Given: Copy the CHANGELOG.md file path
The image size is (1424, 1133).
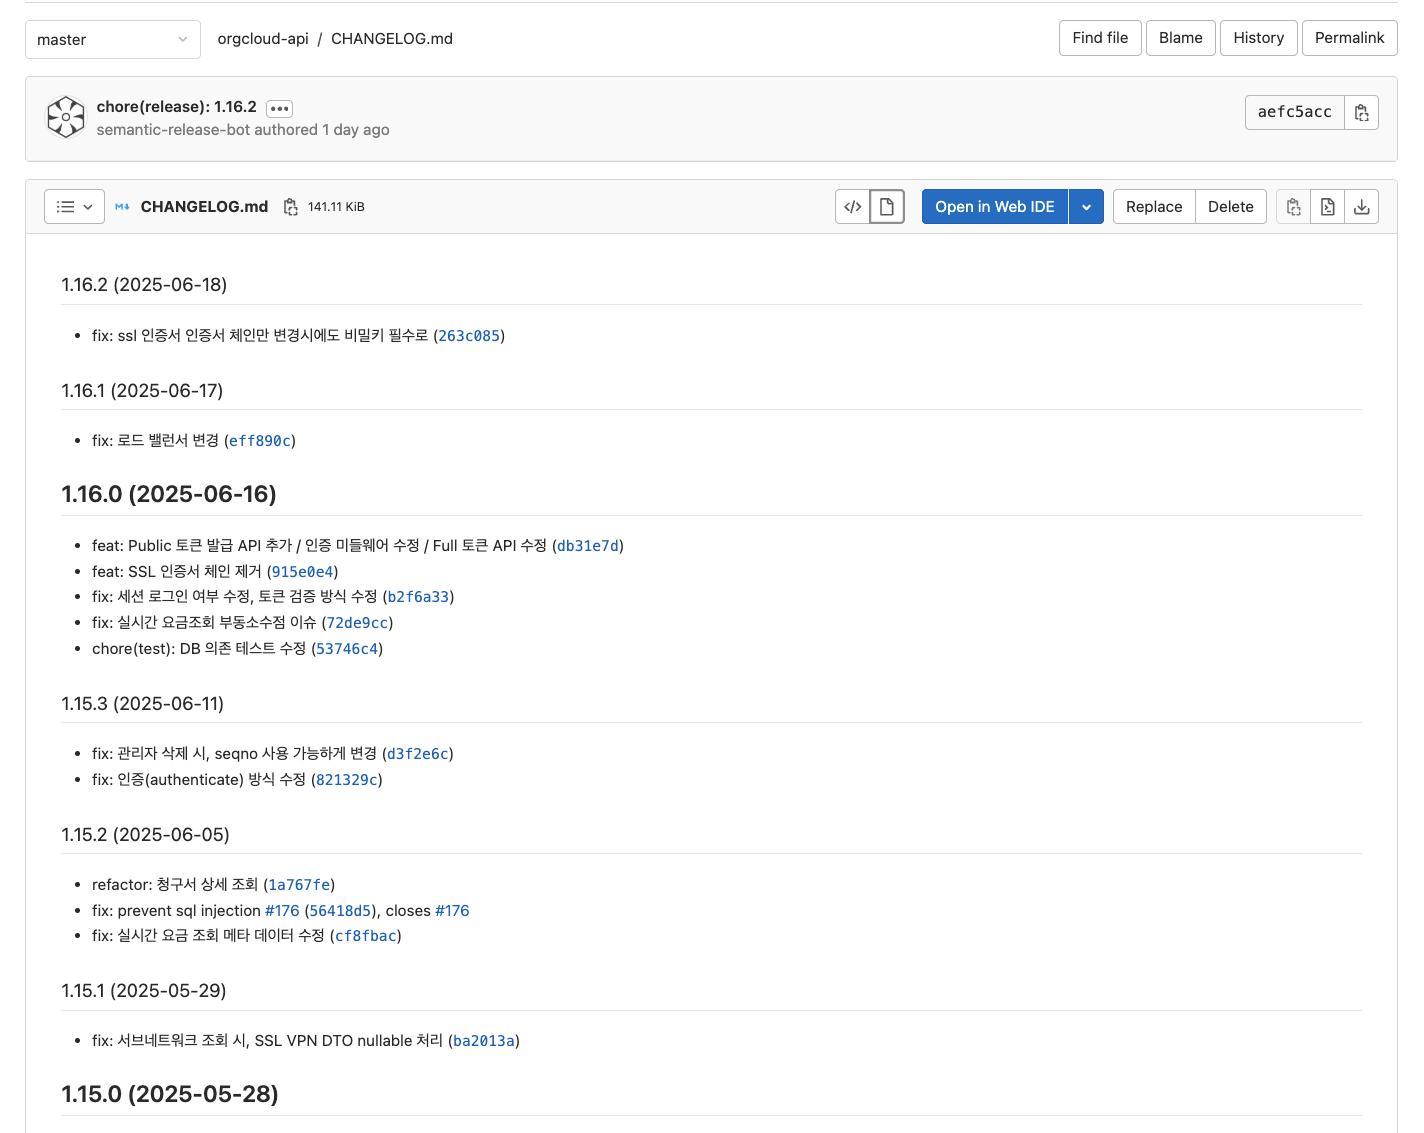Looking at the screenshot, I should [290, 207].
